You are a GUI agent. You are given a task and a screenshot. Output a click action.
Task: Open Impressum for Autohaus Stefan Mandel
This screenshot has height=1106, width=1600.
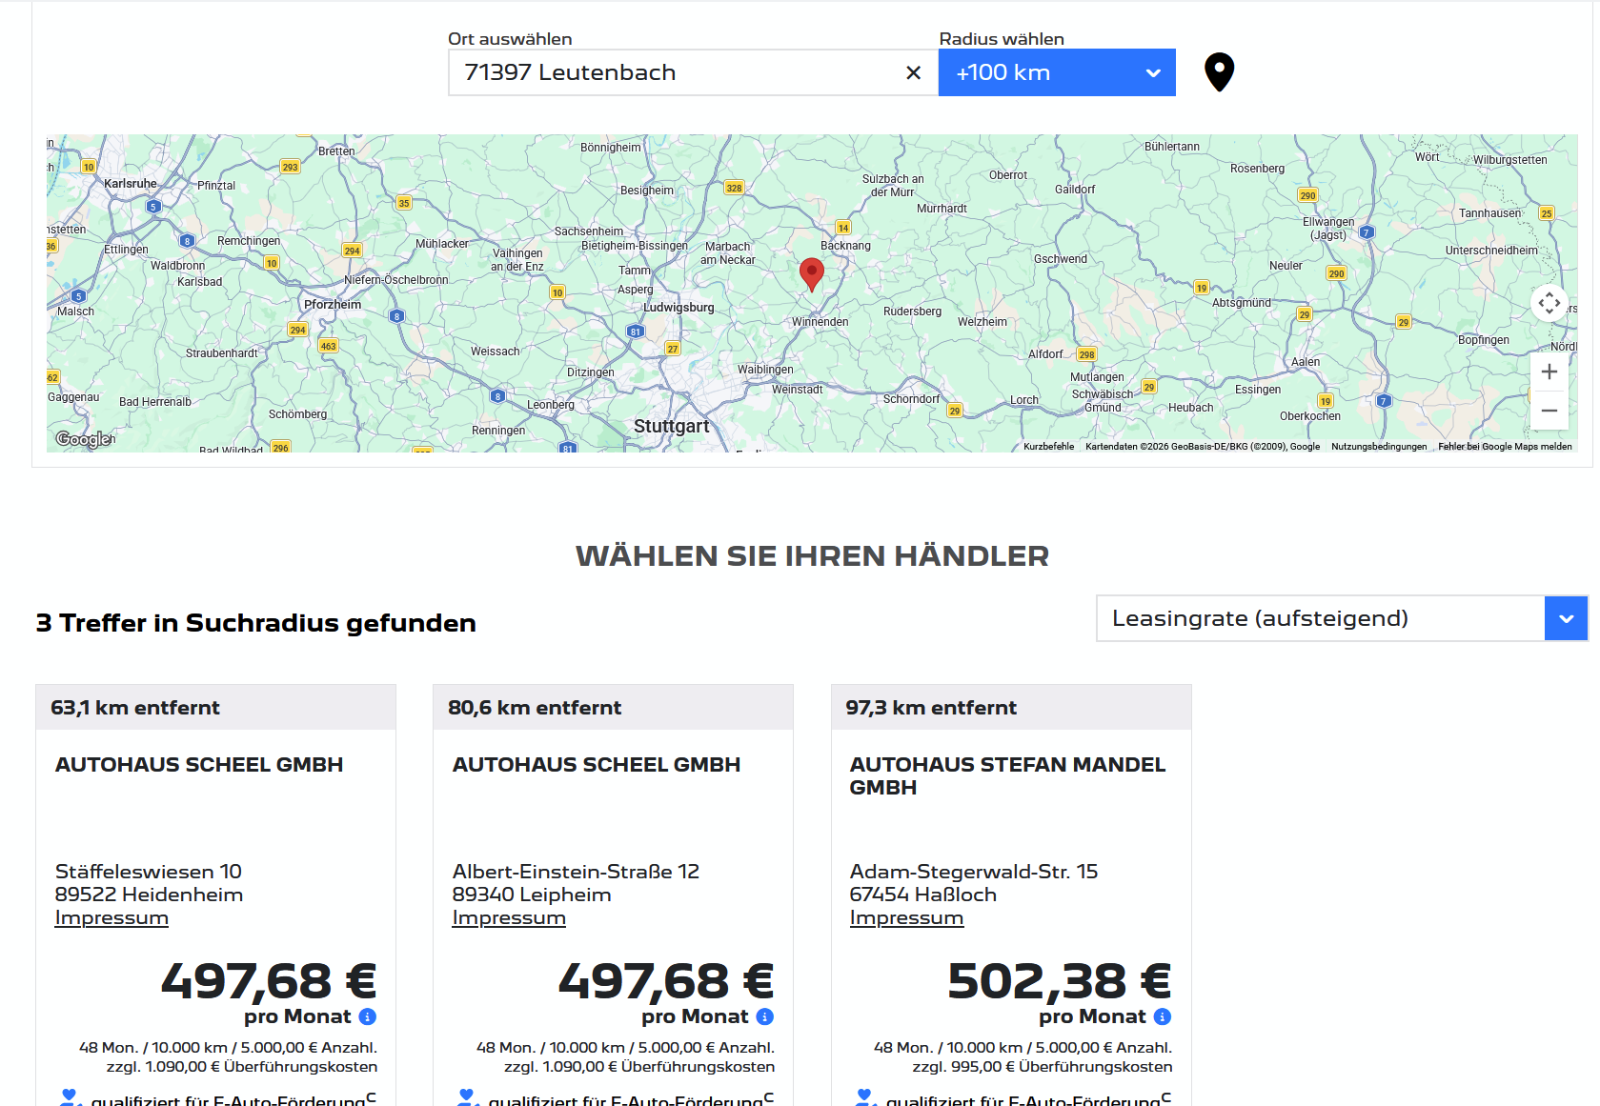tap(907, 918)
